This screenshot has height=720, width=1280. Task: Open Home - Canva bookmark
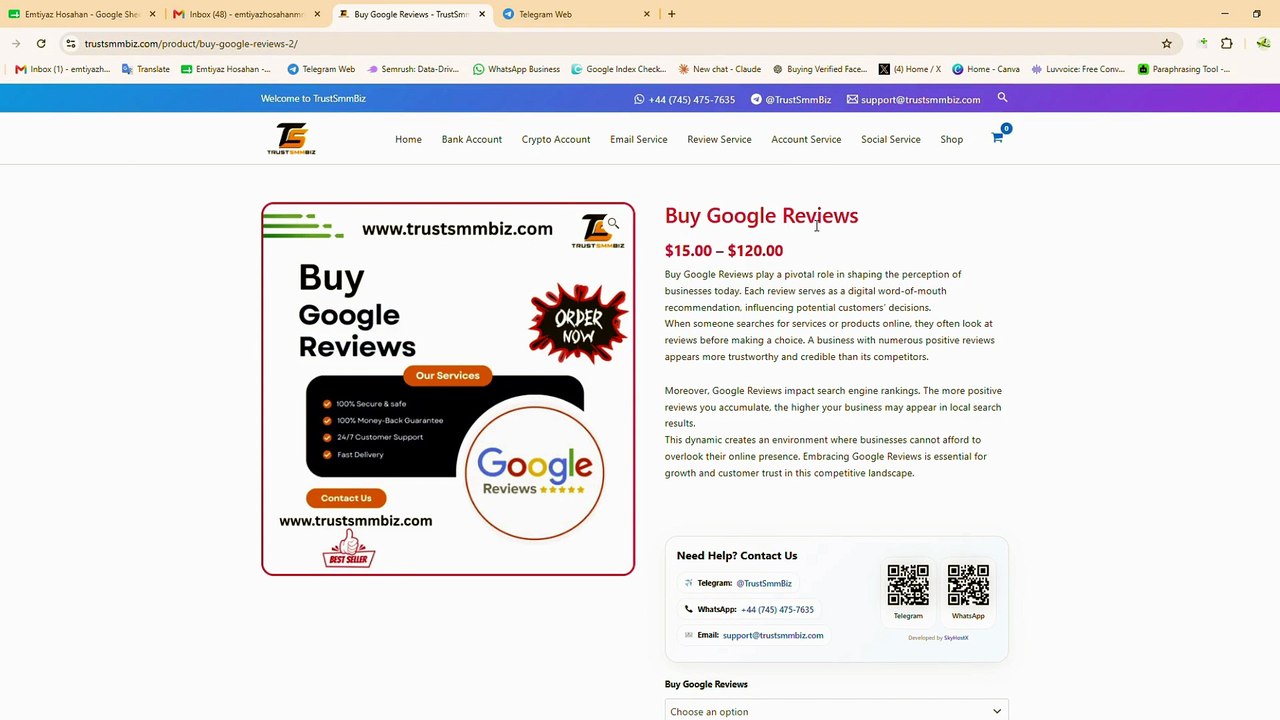986,69
